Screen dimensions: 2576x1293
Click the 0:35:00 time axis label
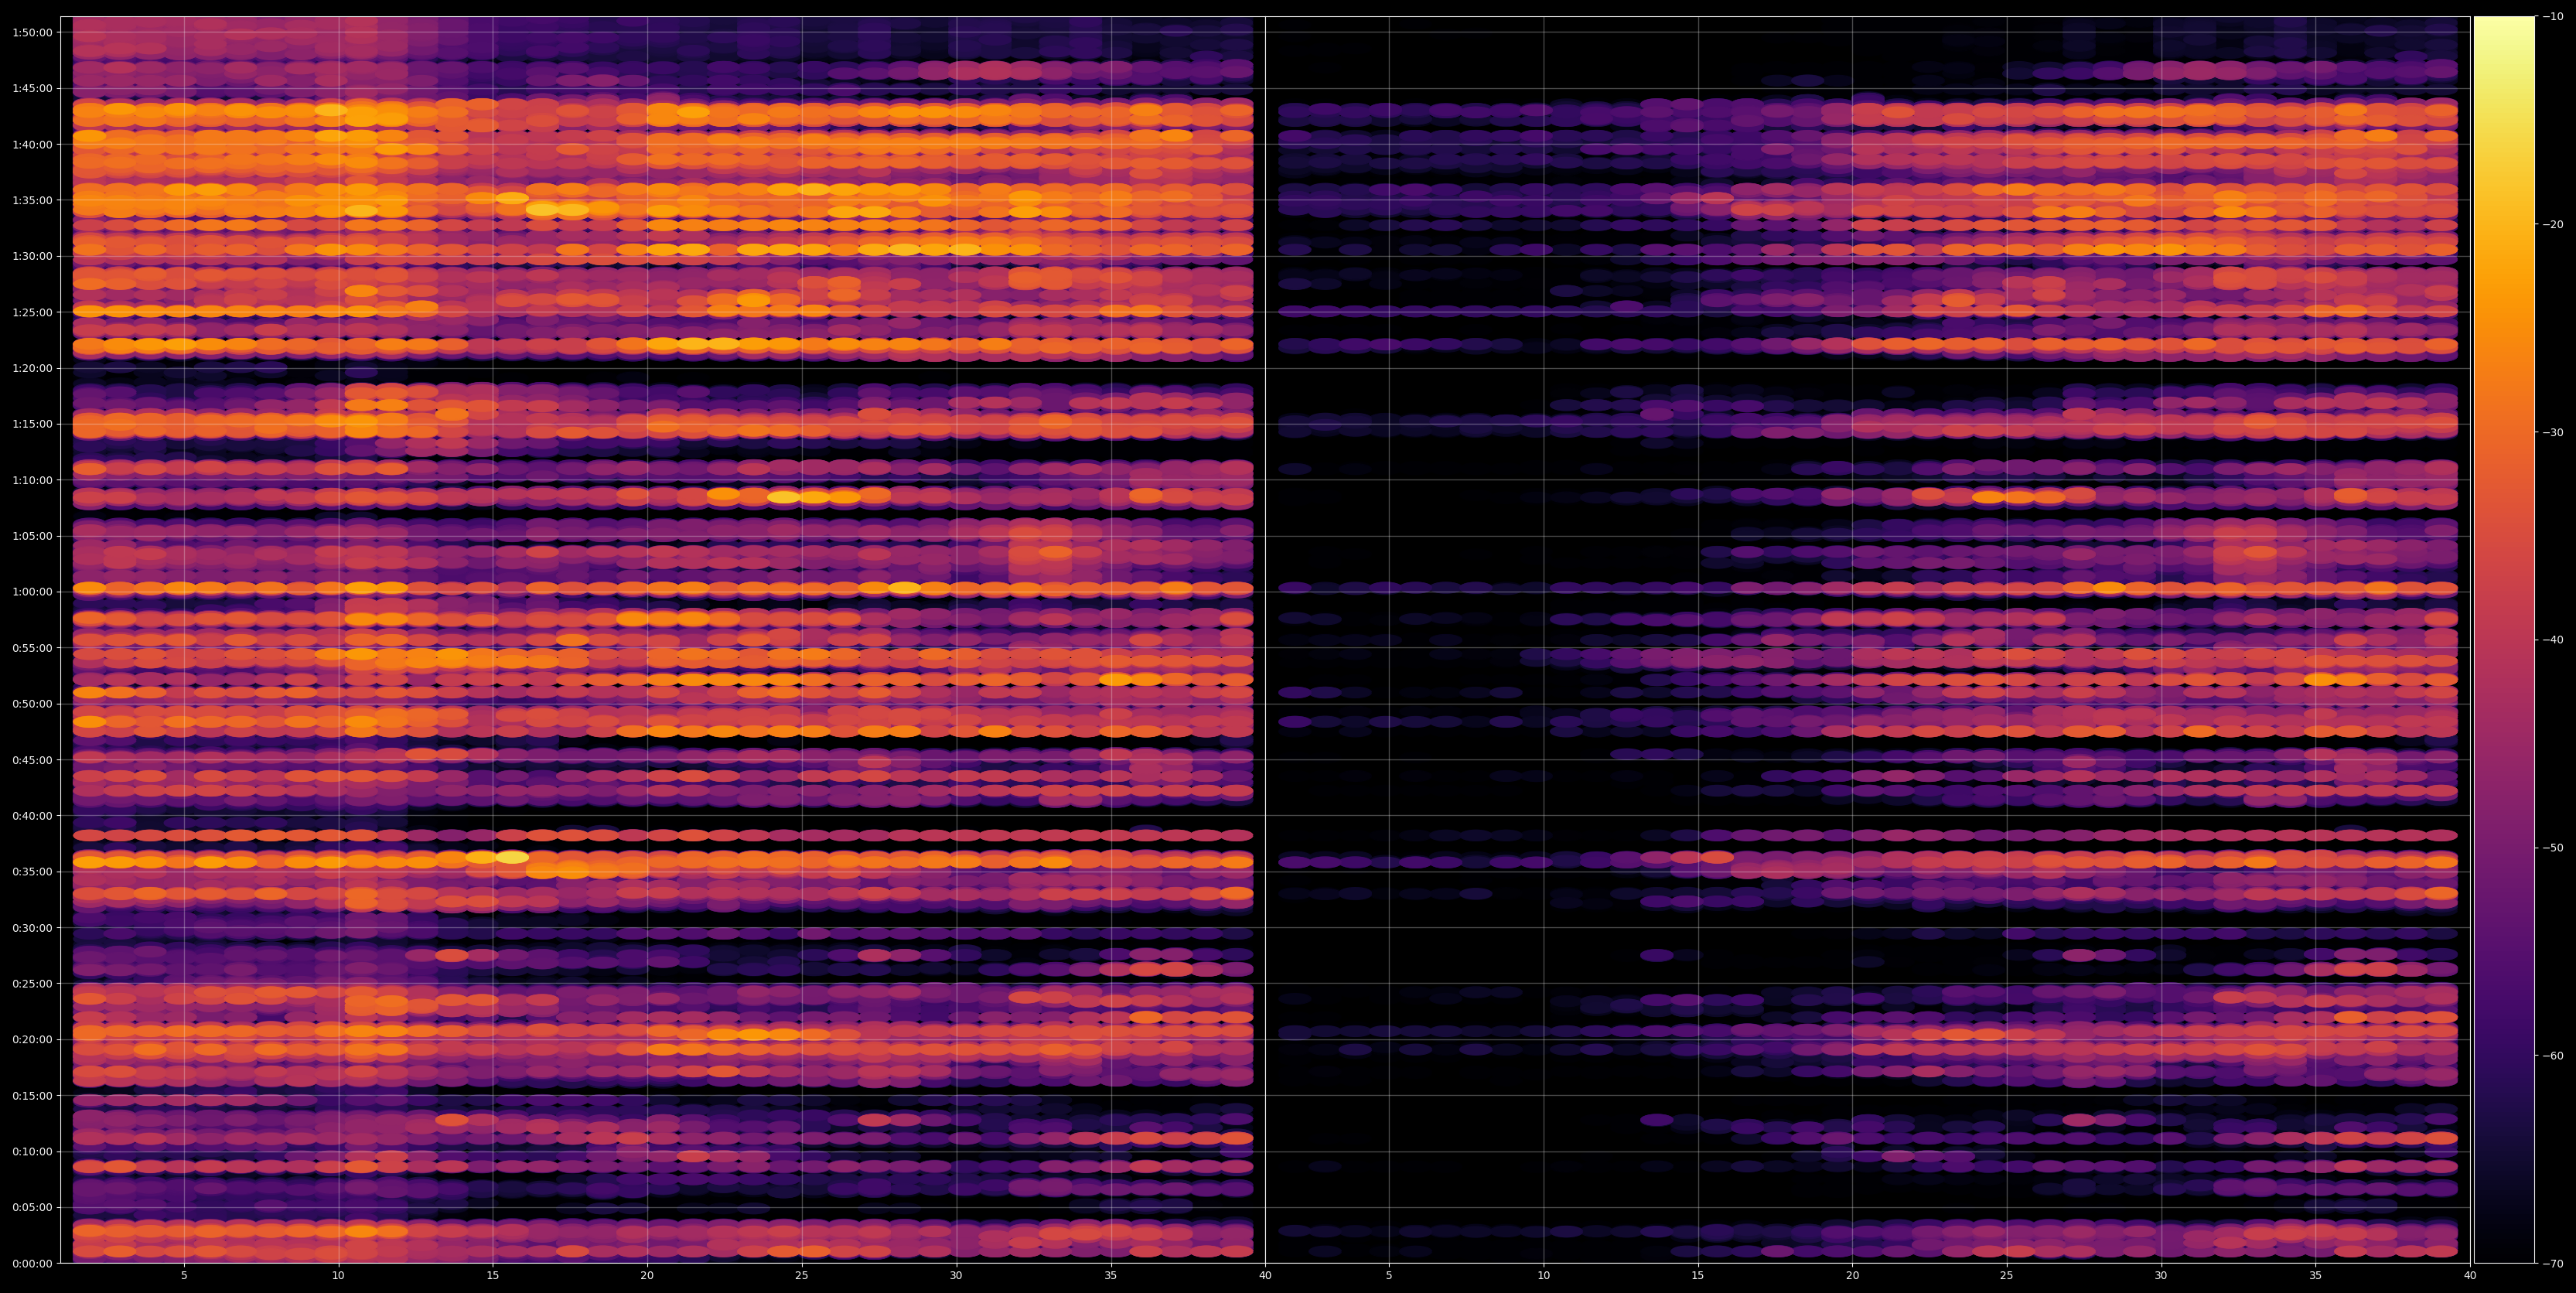point(32,872)
